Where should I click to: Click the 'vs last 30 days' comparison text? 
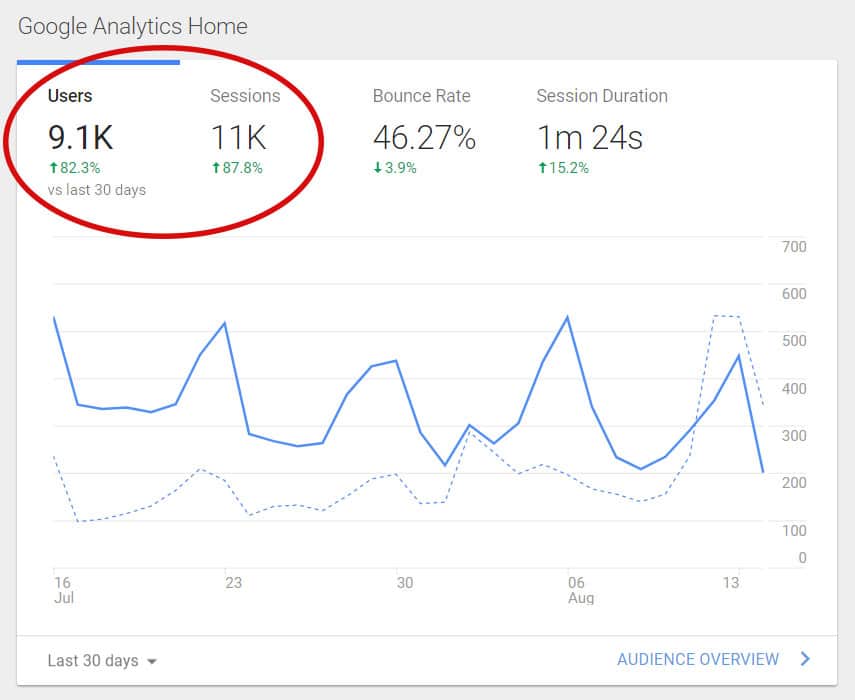(x=97, y=190)
